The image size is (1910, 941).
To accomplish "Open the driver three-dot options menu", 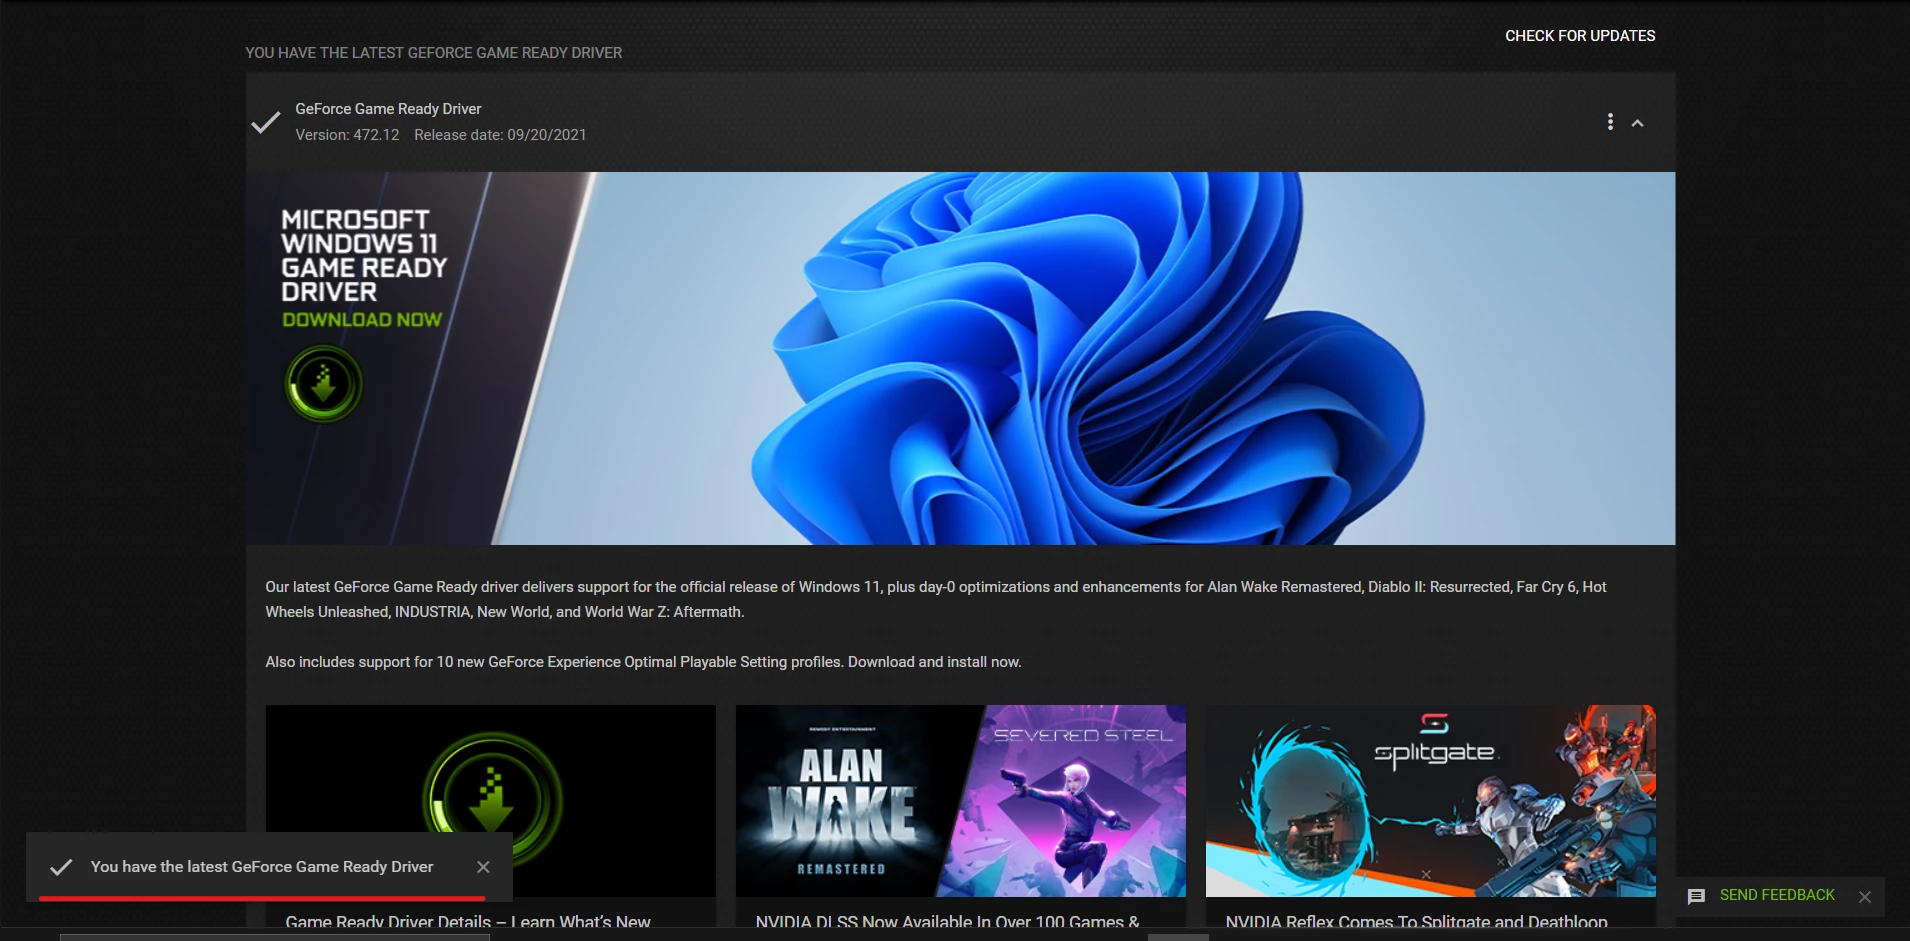I will pyautogui.click(x=1610, y=122).
